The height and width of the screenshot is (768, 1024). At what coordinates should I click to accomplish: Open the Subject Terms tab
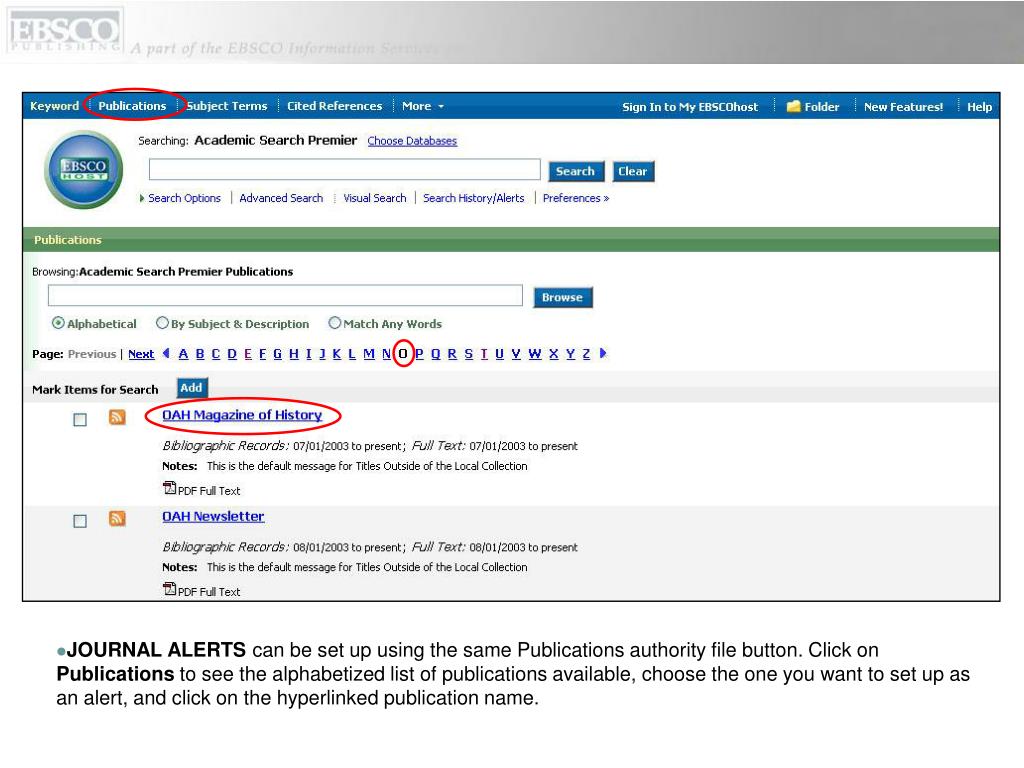pyautogui.click(x=227, y=106)
